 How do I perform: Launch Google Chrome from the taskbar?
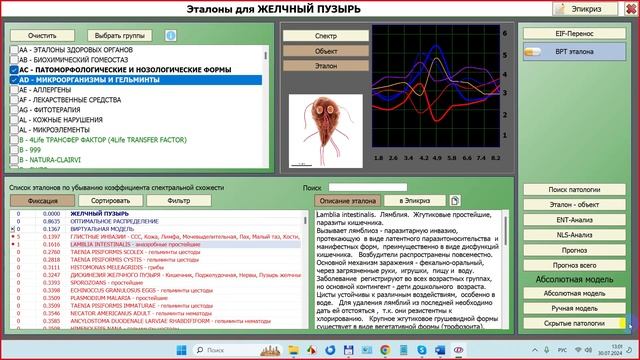(385, 350)
